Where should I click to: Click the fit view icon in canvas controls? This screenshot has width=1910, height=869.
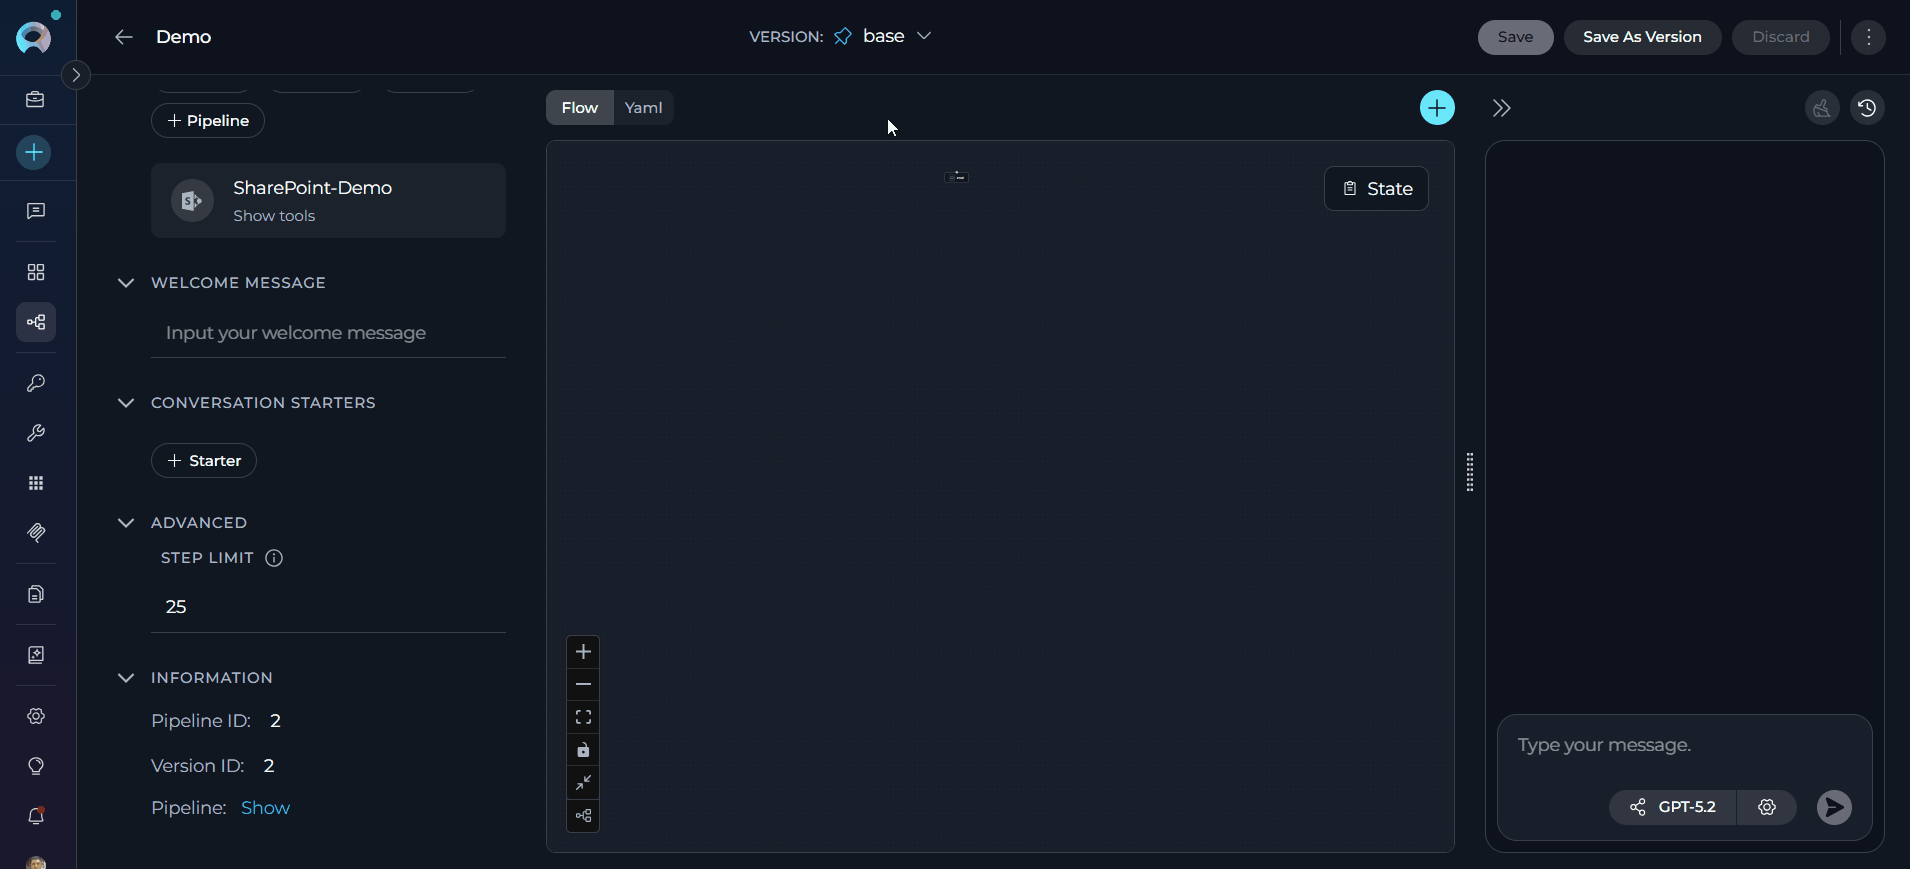(583, 718)
